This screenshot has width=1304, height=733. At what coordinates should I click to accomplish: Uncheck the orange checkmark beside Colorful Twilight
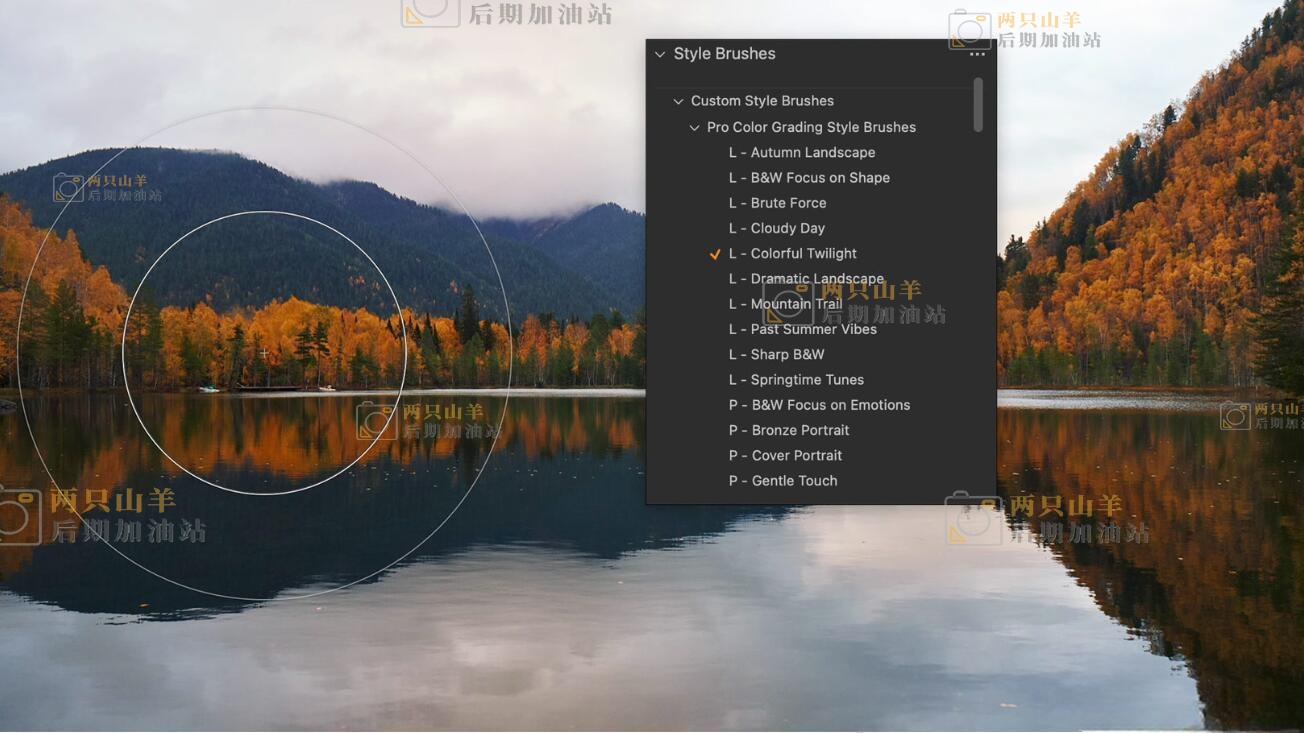[x=715, y=254]
